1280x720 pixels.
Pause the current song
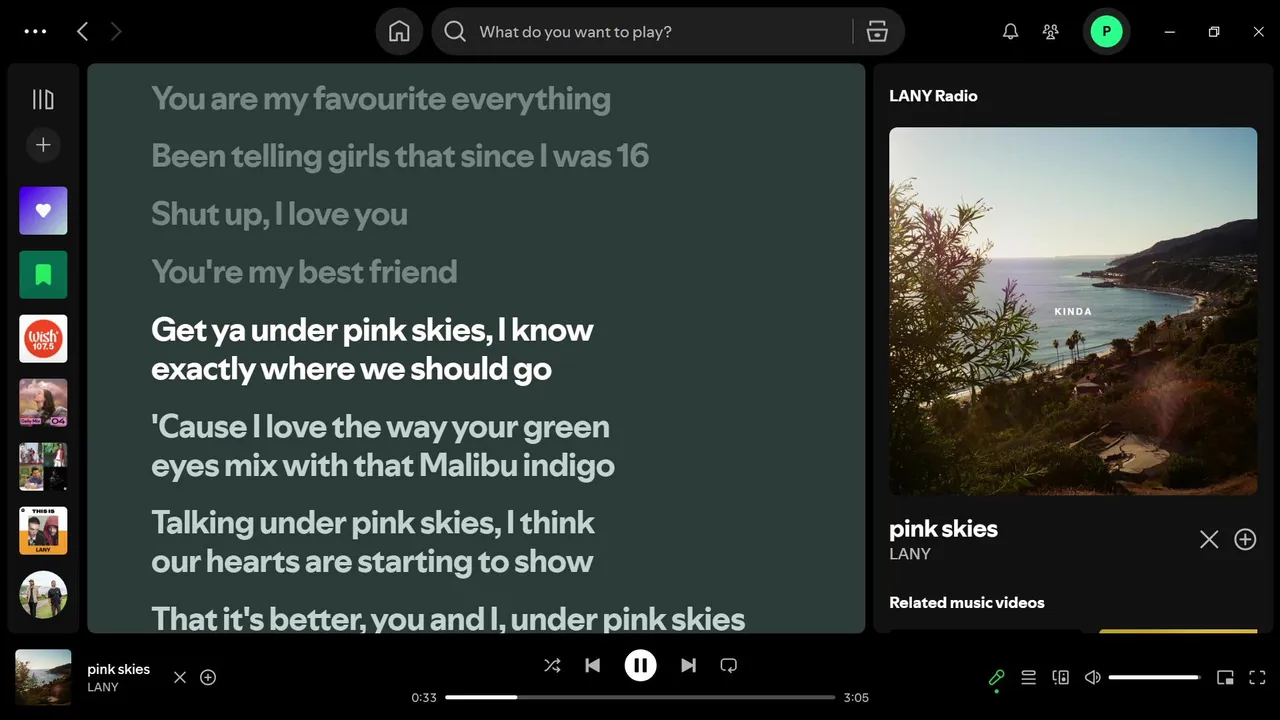[x=640, y=665]
